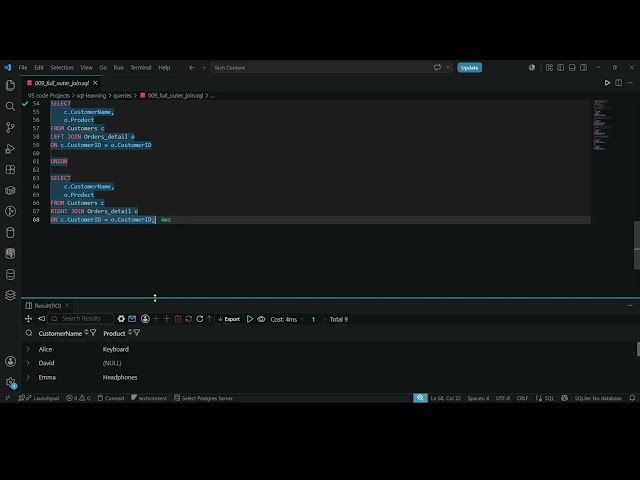Screen dimensions: 640x480
Task: Click the queries breadcrumb segment
Action: tap(122, 96)
